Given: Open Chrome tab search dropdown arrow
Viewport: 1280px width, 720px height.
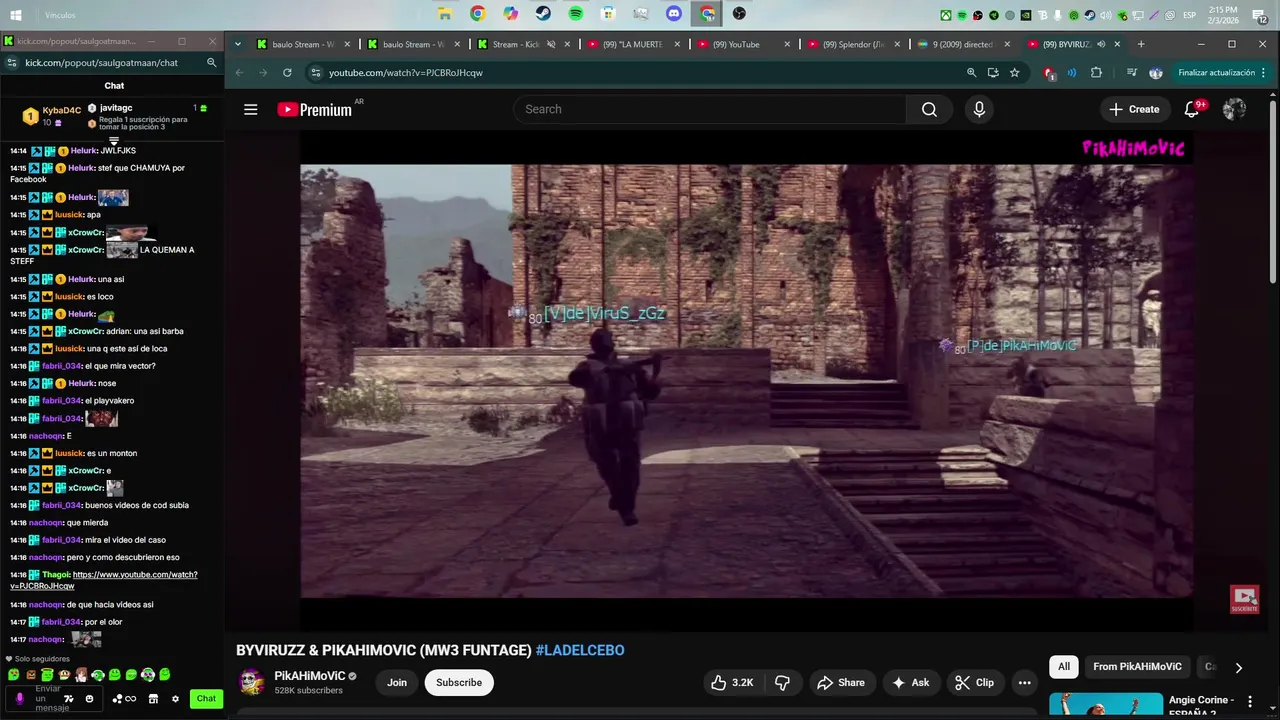Looking at the screenshot, I should click(237, 45).
